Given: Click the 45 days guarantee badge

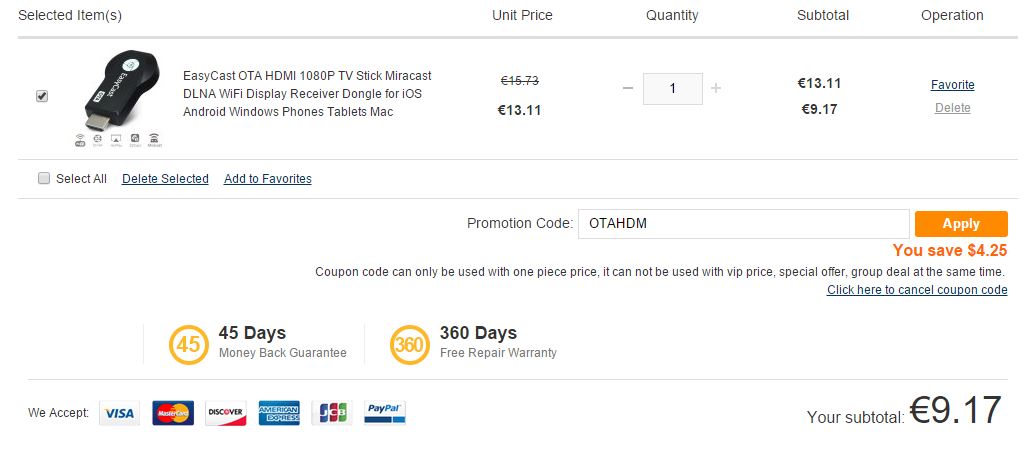Looking at the screenshot, I should 188,345.
